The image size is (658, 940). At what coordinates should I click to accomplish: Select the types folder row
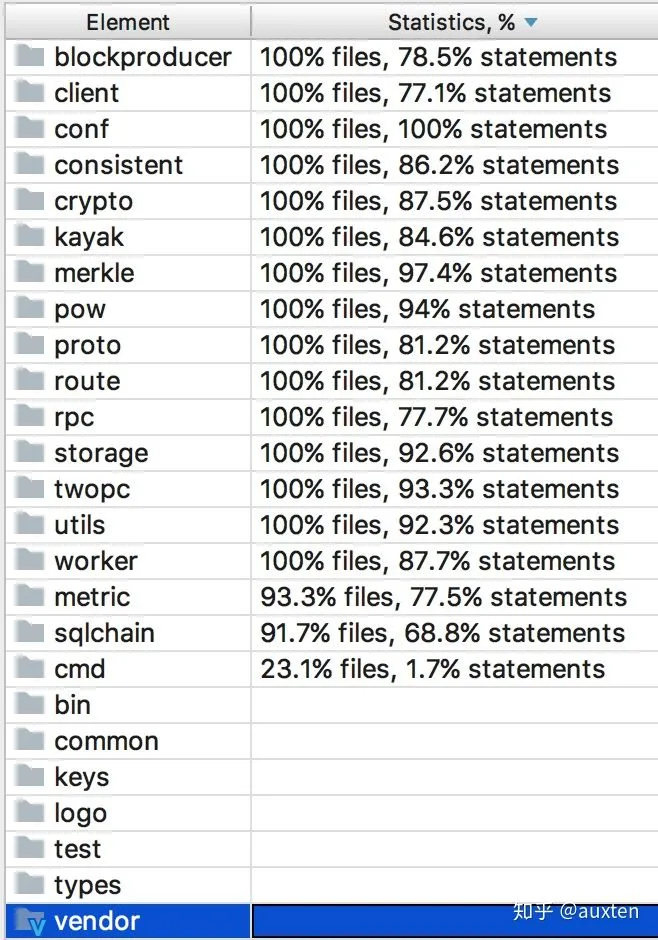(x=87, y=885)
